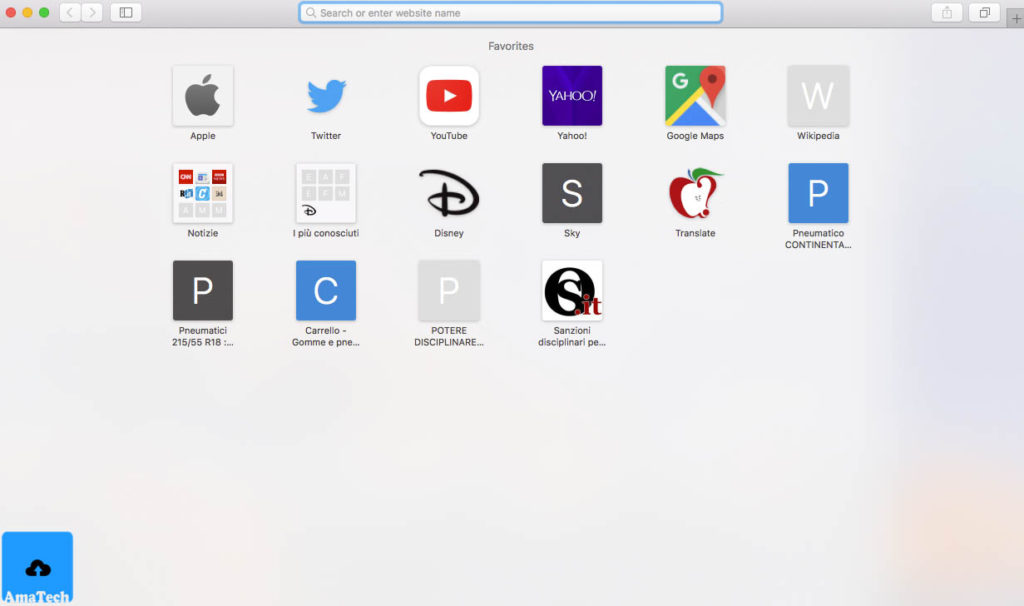Open the Translate favorite
The image size is (1024, 606).
pos(695,193)
